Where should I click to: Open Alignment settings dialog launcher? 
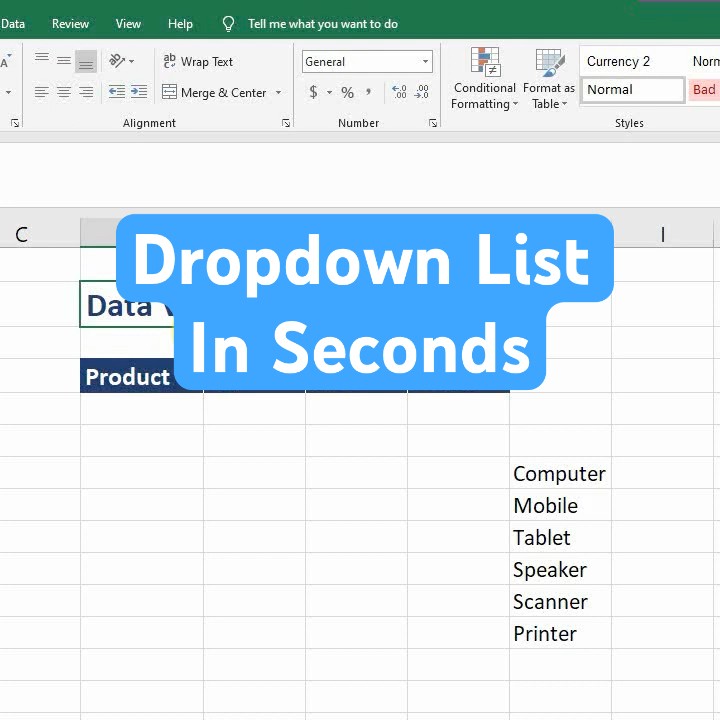[x=286, y=123]
